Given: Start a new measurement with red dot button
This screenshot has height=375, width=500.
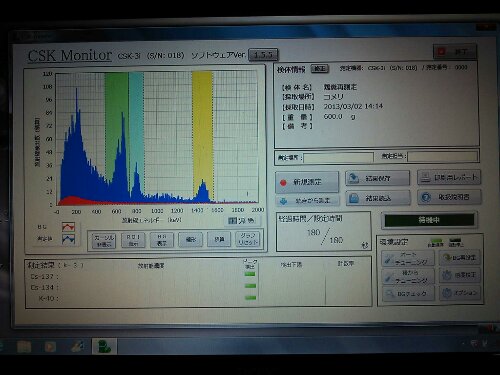Looking at the screenshot, I should [307, 182].
